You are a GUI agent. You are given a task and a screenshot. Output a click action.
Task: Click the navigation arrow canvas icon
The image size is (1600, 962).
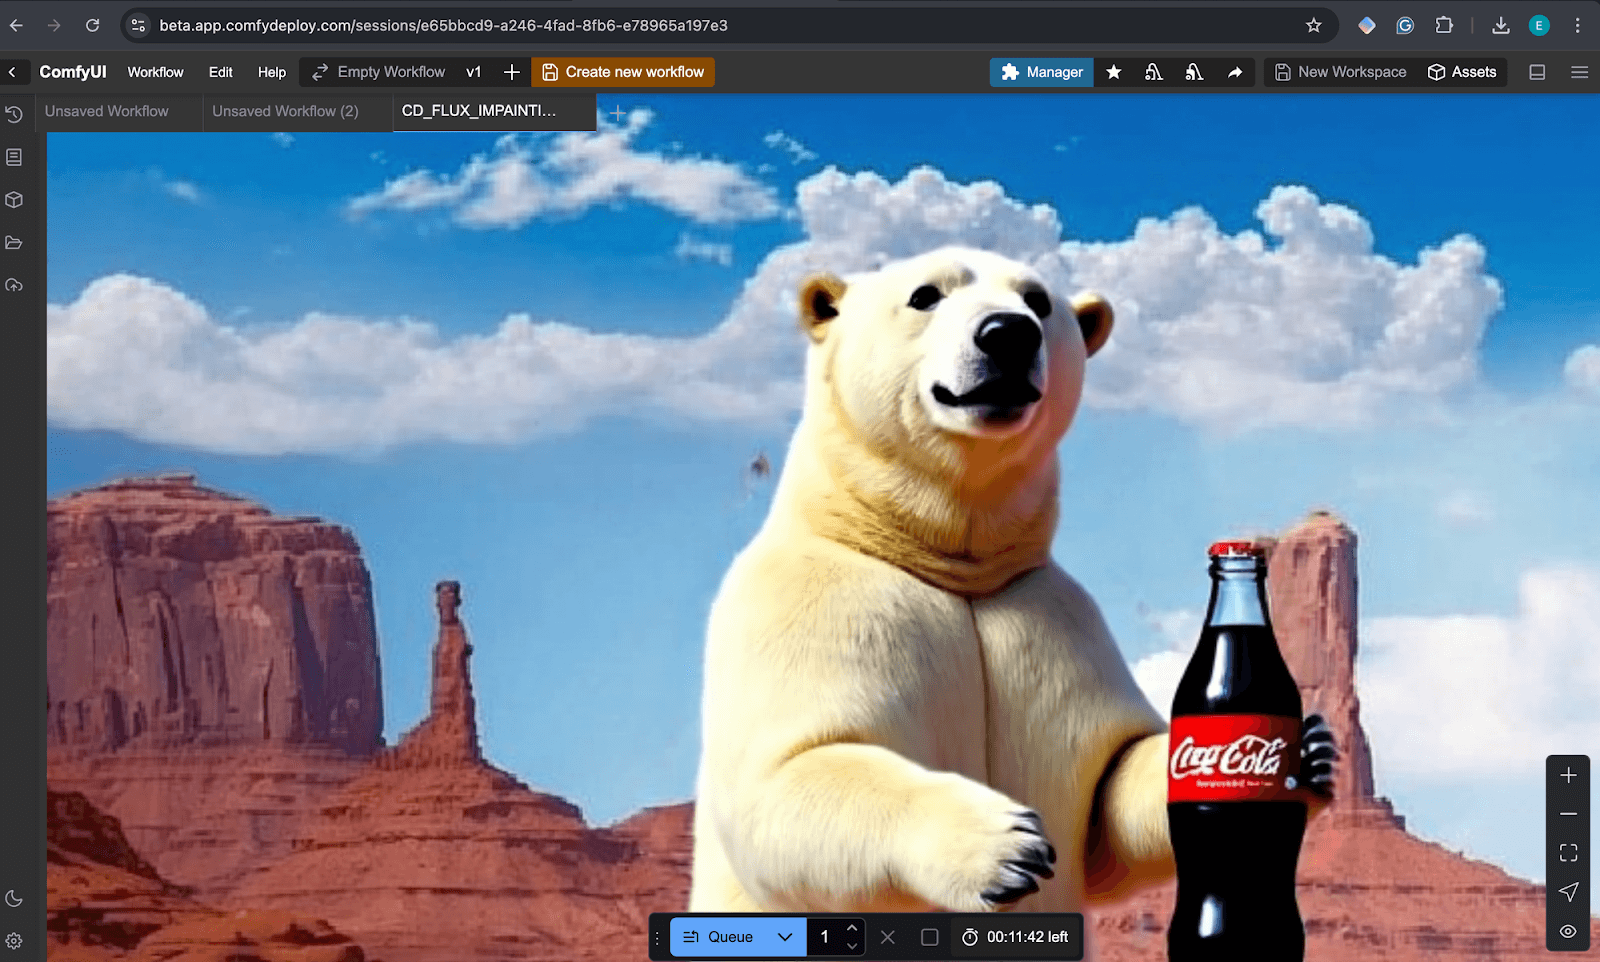pyautogui.click(x=1568, y=892)
